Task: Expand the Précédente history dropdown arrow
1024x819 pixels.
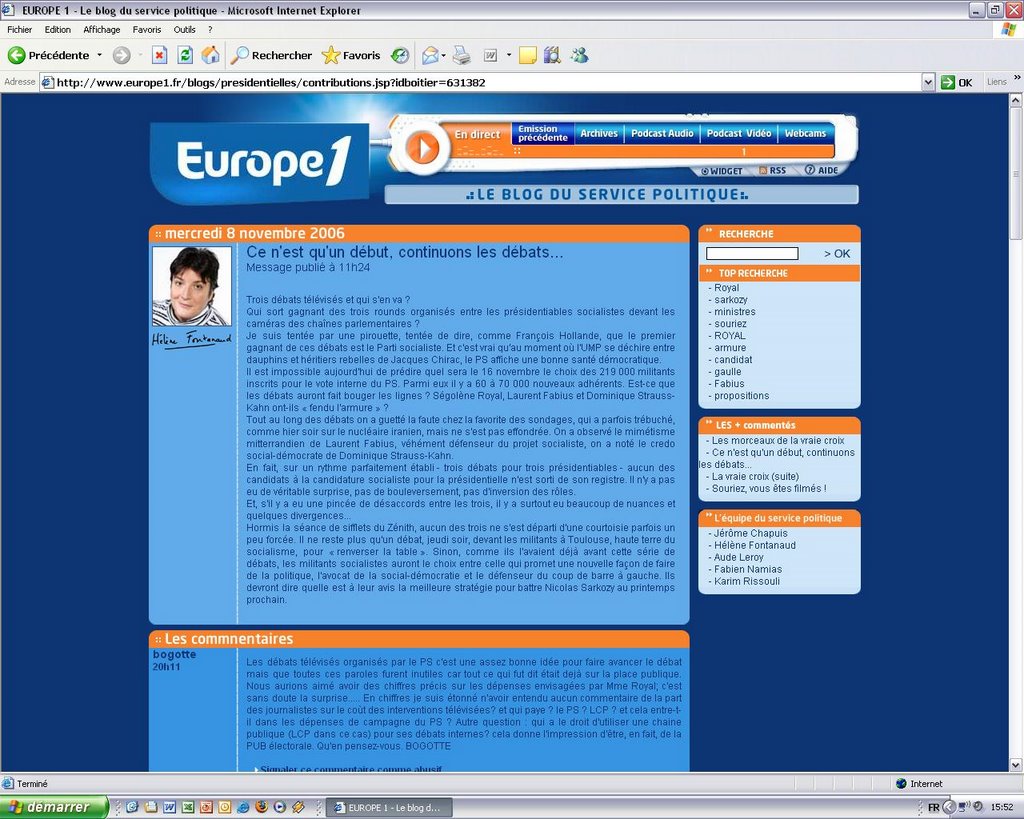Action: [x=100, y=56]
